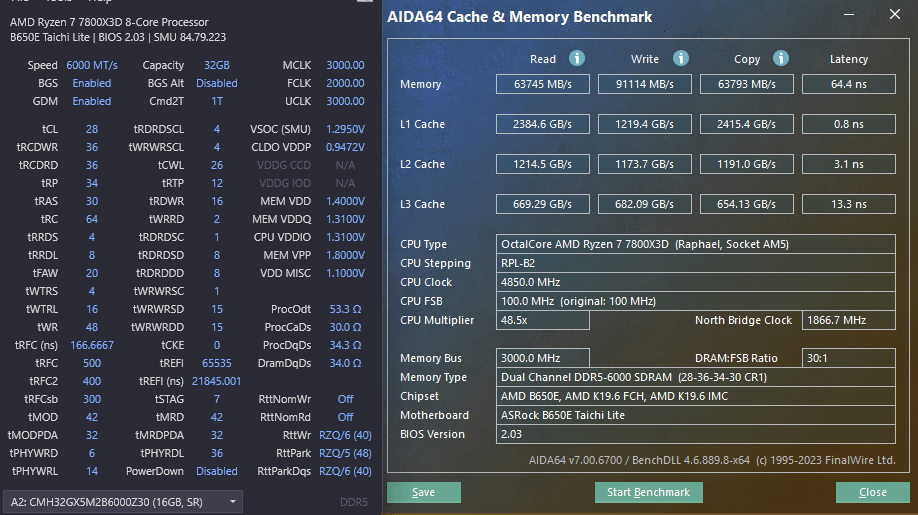This screenshot has height=515, width=918.
Task: Click the tRFC (ns) value 166.6667
Action: pyautogui.click(x=92, y=345)
